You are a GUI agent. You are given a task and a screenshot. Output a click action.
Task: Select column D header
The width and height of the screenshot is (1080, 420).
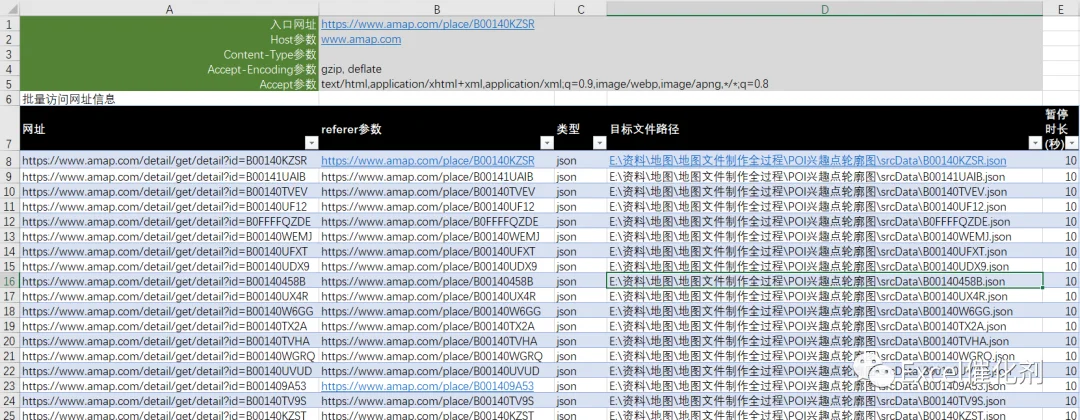pos(824,8)
